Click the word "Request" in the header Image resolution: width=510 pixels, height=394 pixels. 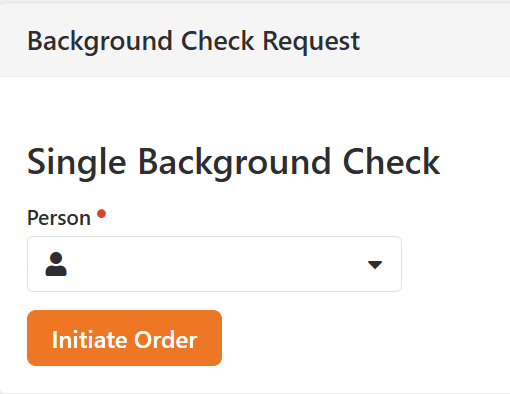click(x=311, y=42)
